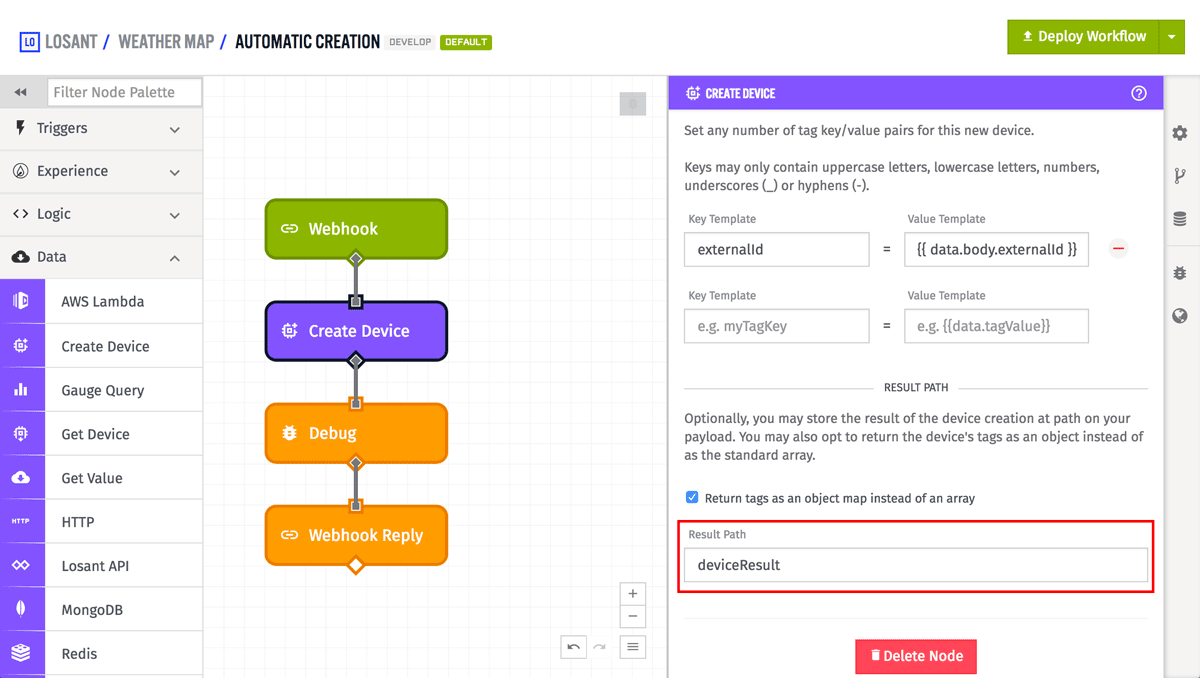Open workflow settings gear icon
The image size is (1200, 678).
[x=1180, y=133]
